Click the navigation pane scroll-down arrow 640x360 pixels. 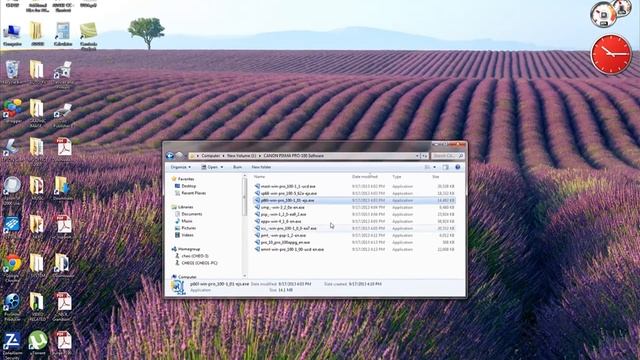[x=244, y=276]
